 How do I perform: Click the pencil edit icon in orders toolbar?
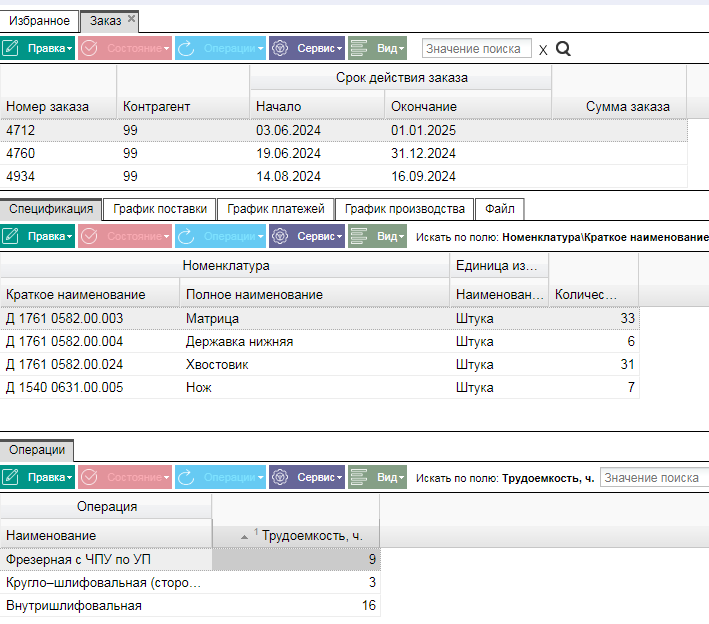10,48
